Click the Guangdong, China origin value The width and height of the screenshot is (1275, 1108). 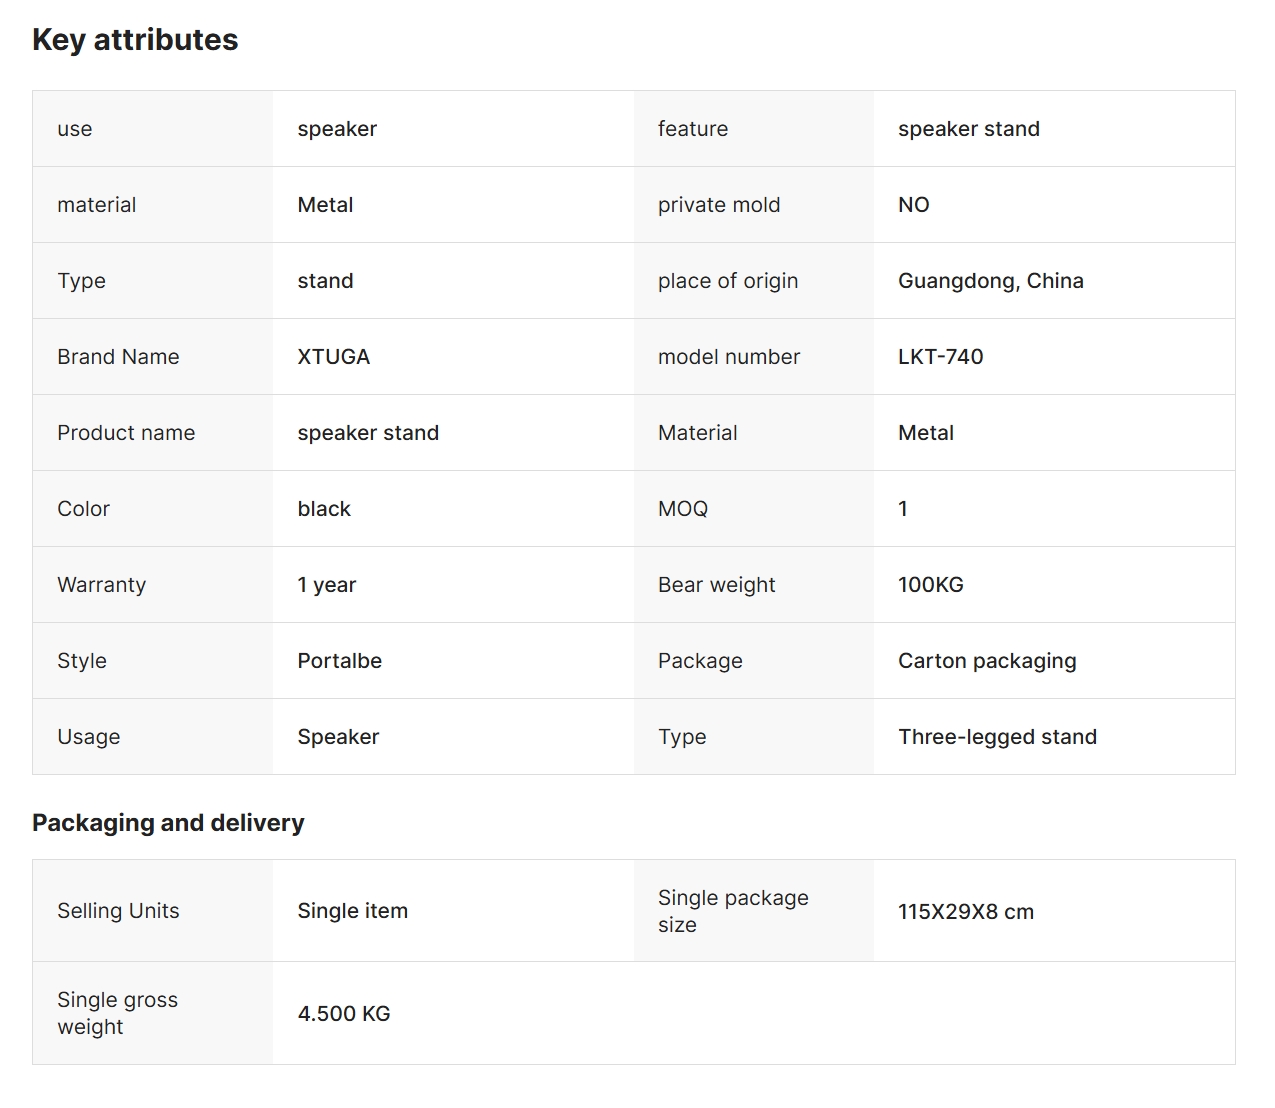click(x=990, y=281)
